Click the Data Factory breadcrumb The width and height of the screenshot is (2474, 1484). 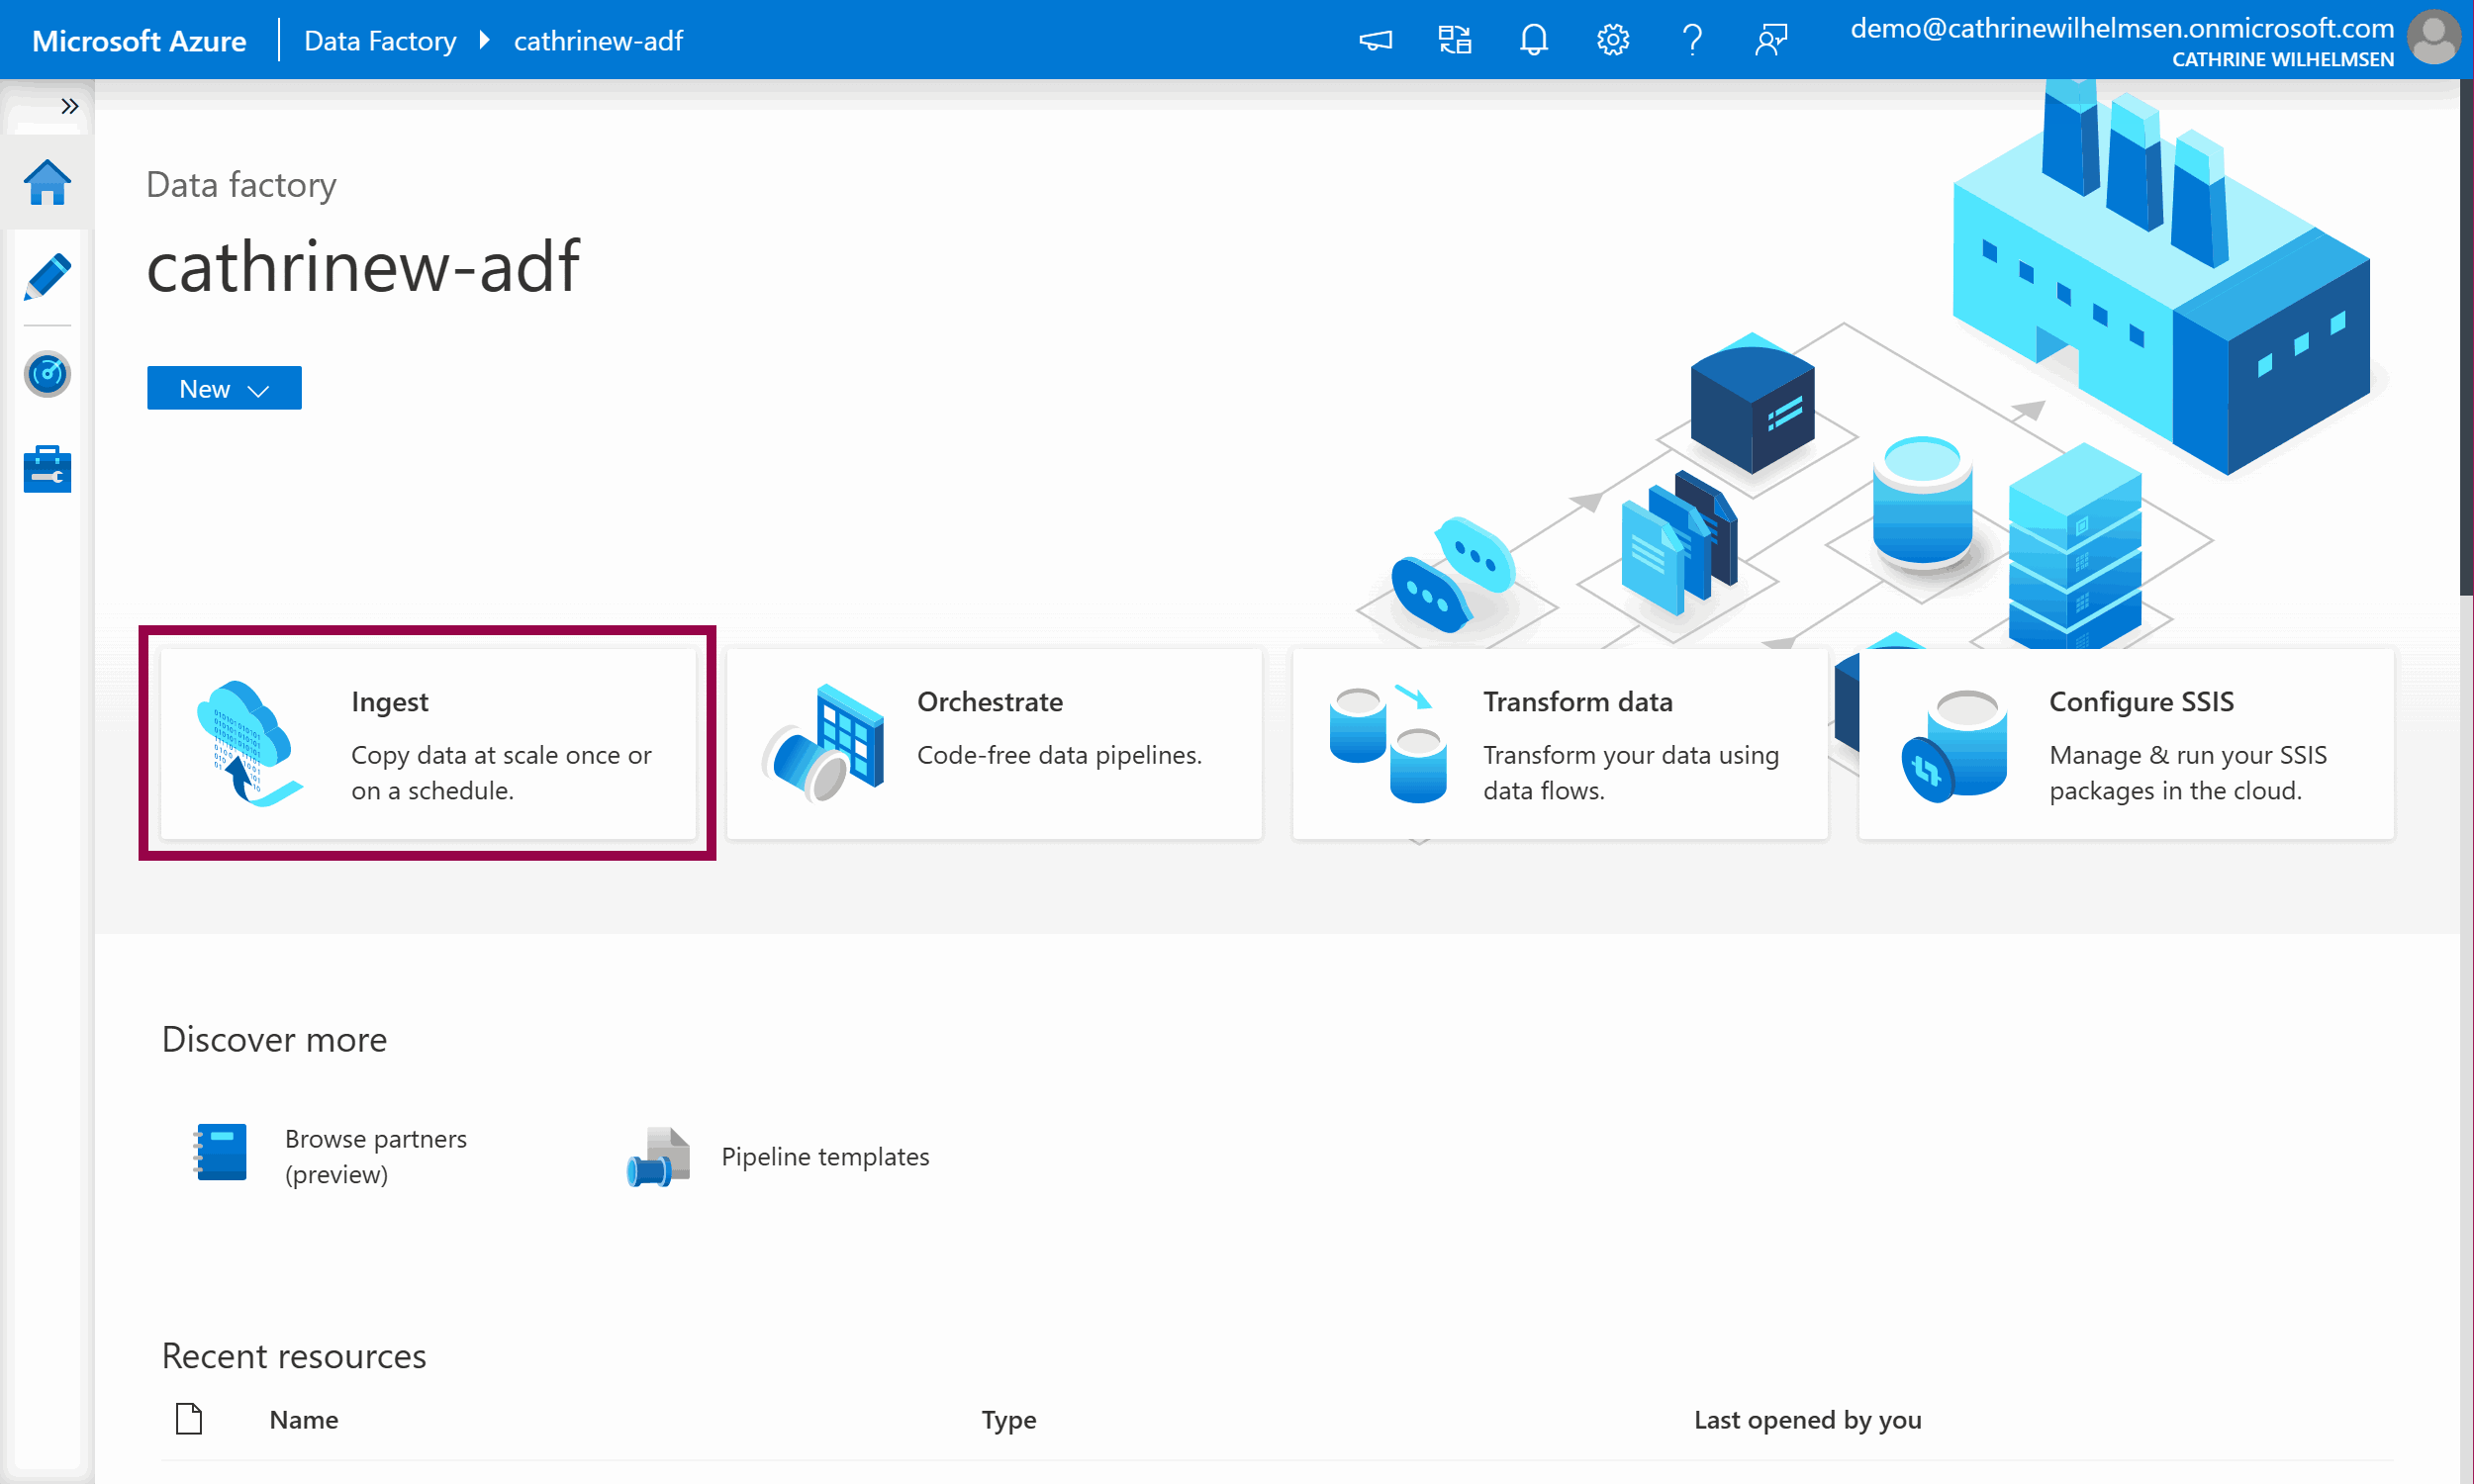click(x=380, y=41)
